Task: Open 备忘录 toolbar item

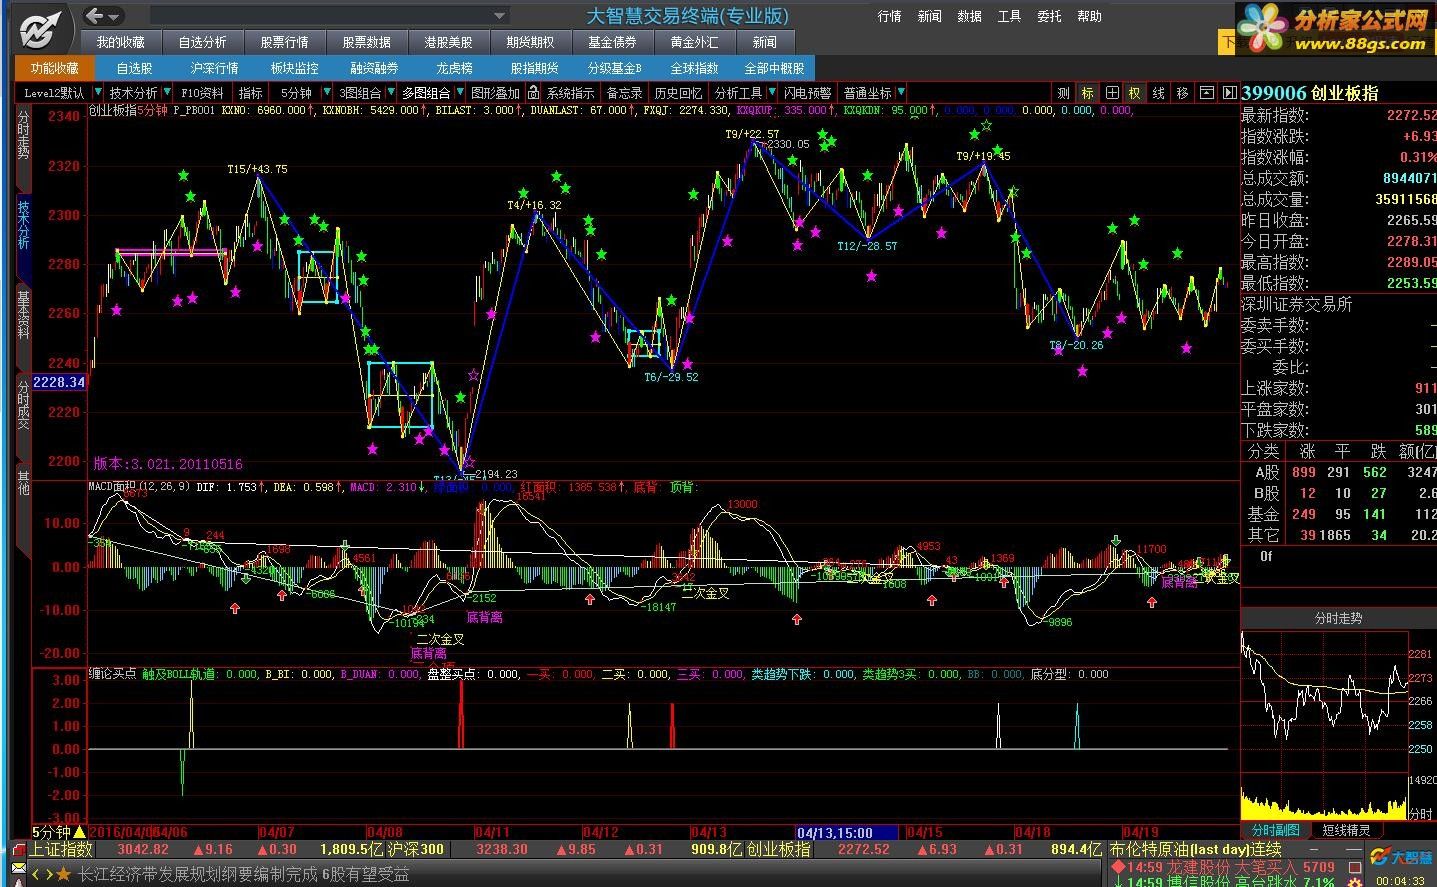Action: pos(625,93)
